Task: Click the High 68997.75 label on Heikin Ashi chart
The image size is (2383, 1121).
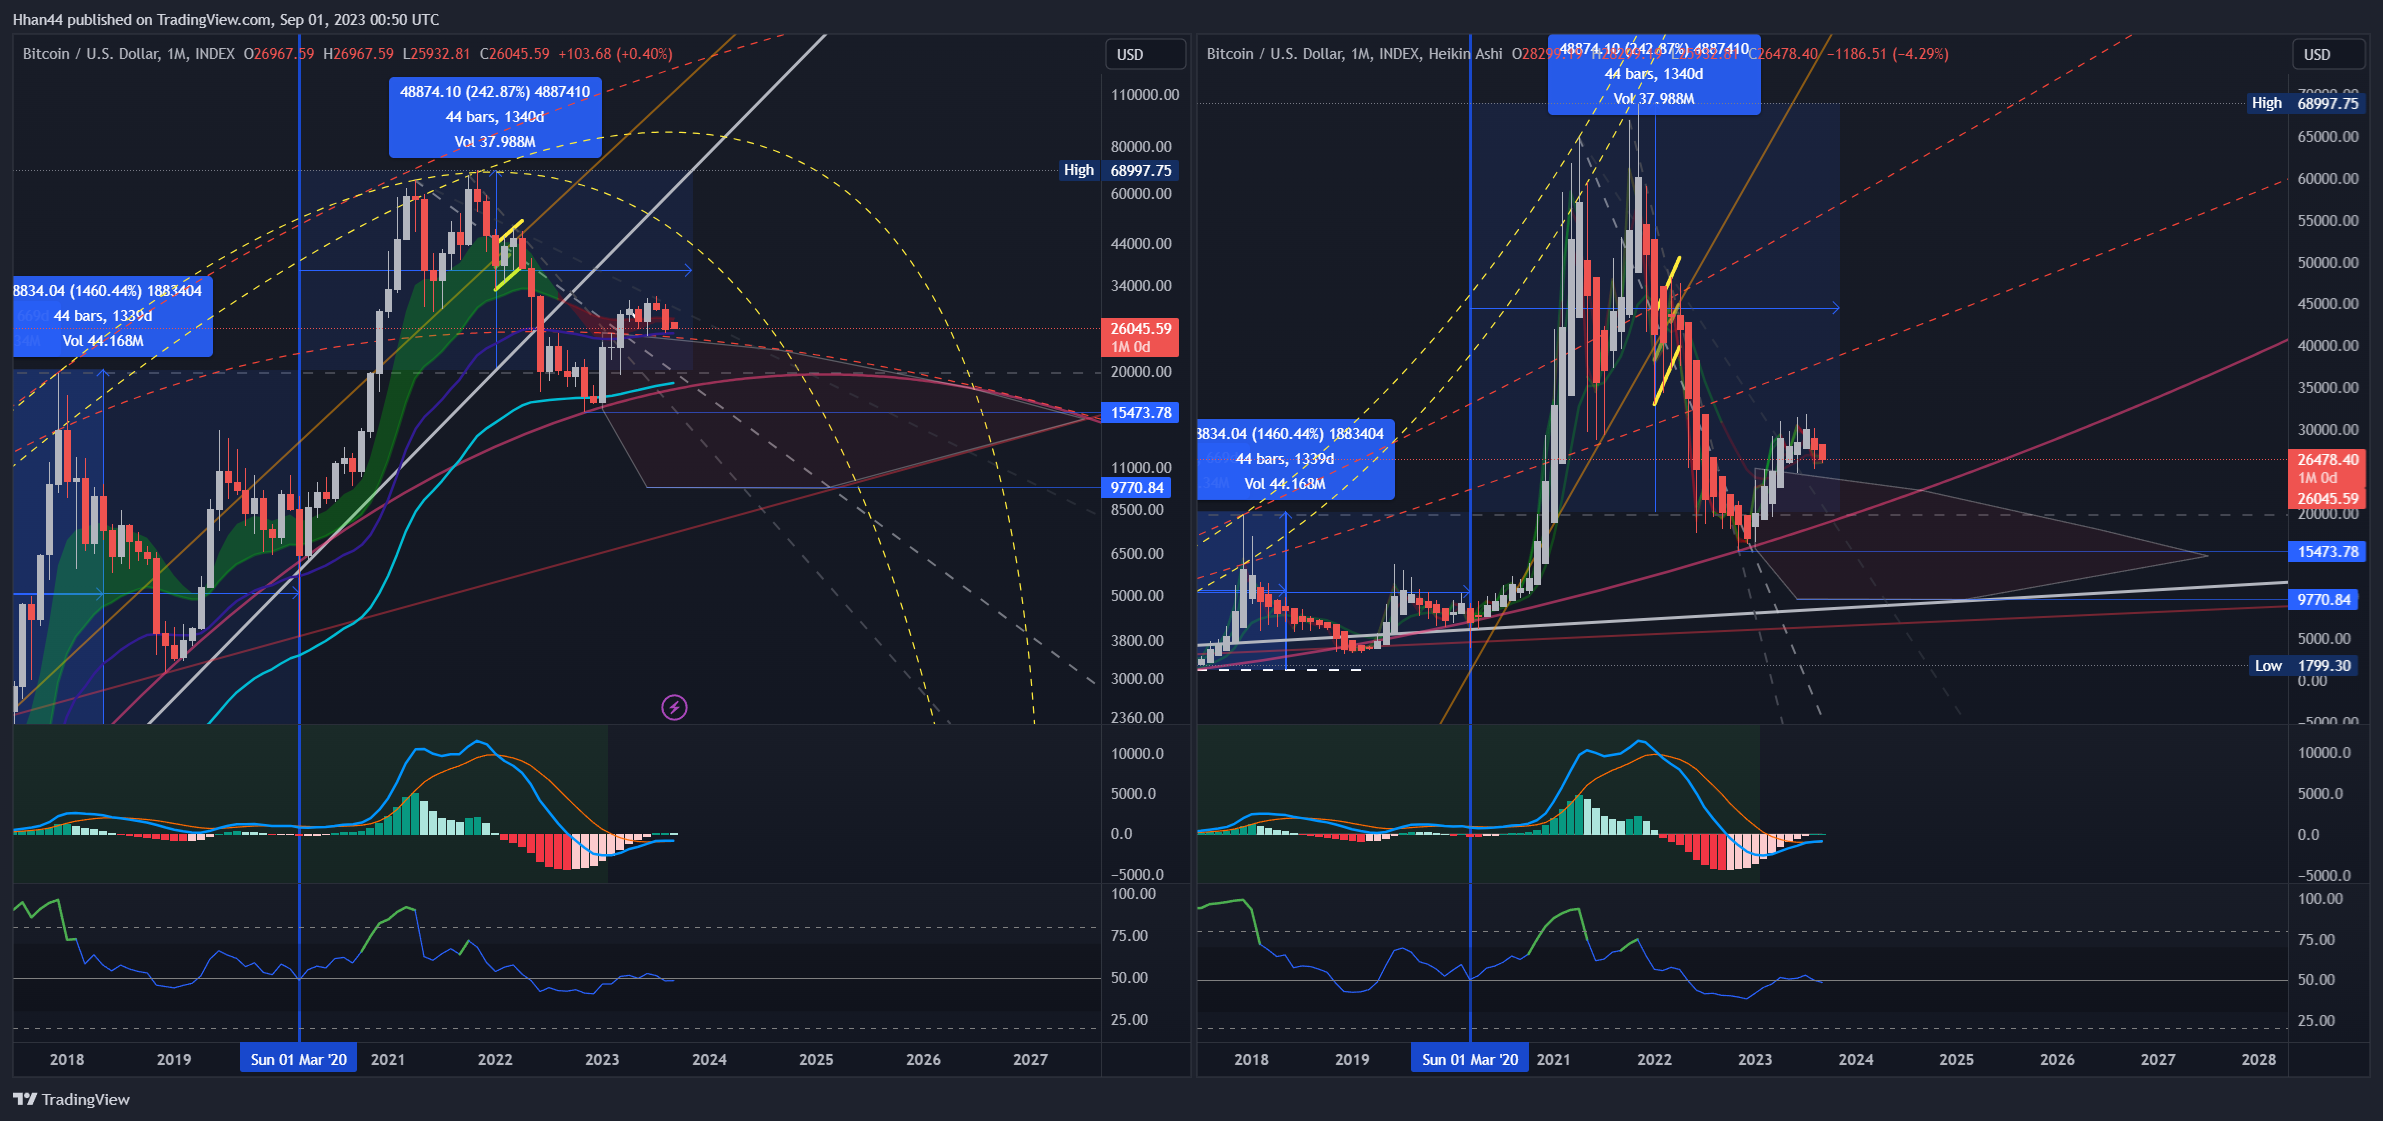Action: point(2305,103)
